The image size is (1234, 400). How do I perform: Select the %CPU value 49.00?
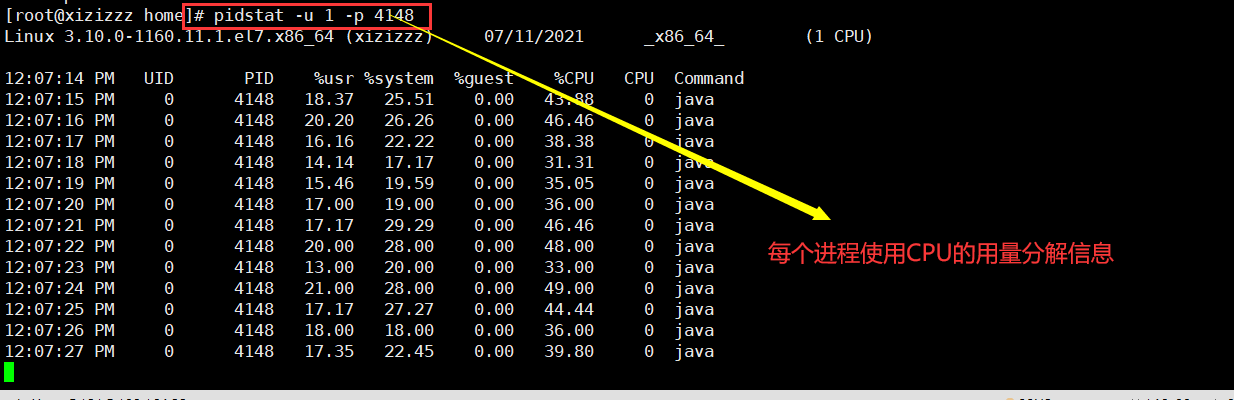click(x=569, y=288)
